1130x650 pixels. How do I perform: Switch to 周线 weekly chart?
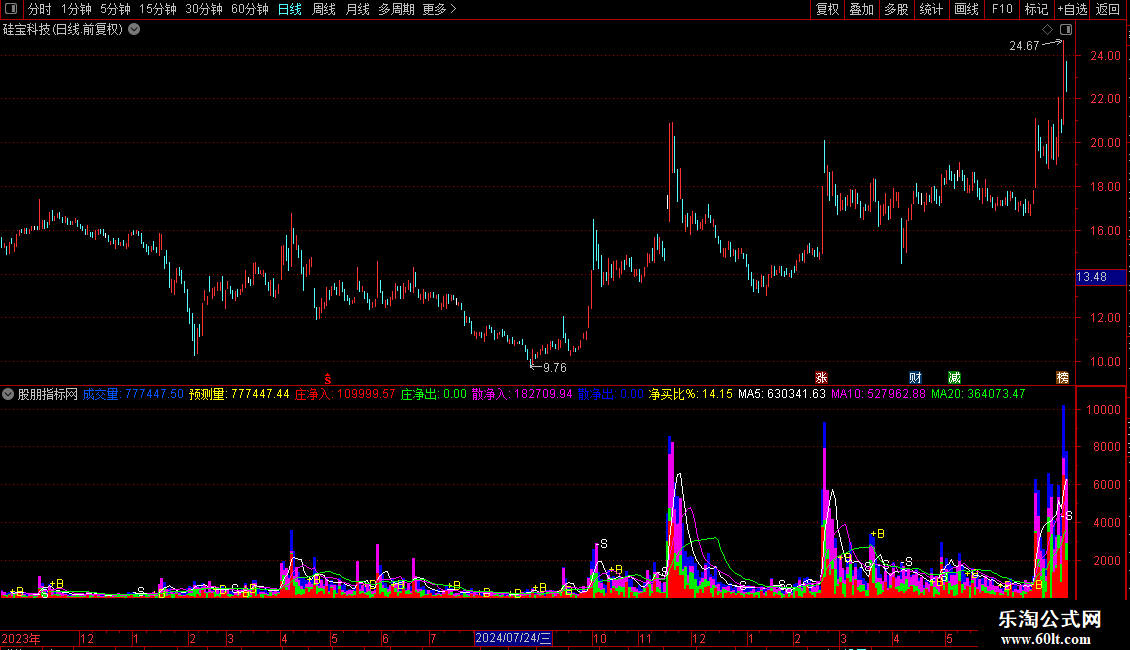[324, 9]
